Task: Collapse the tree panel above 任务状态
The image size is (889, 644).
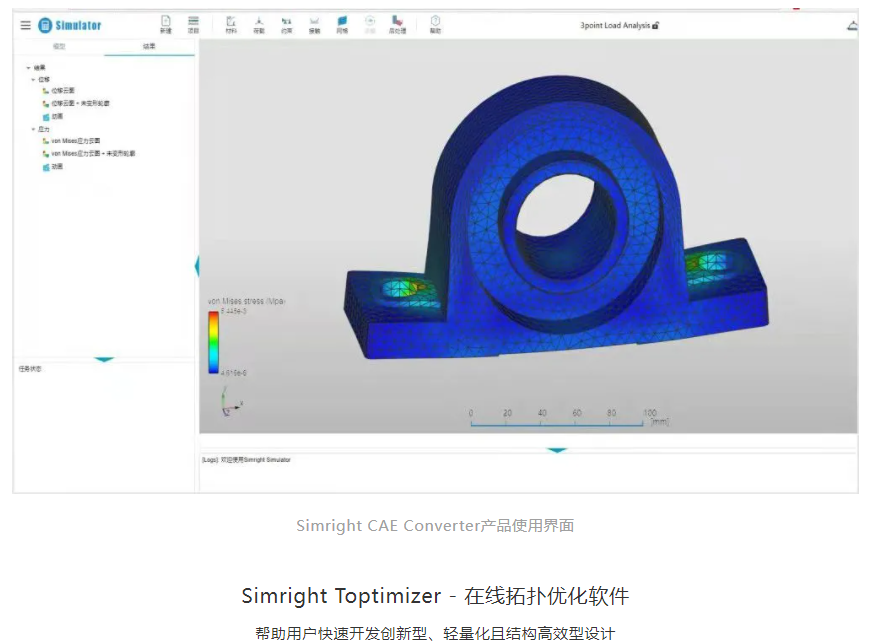Action: pos(104,359)
